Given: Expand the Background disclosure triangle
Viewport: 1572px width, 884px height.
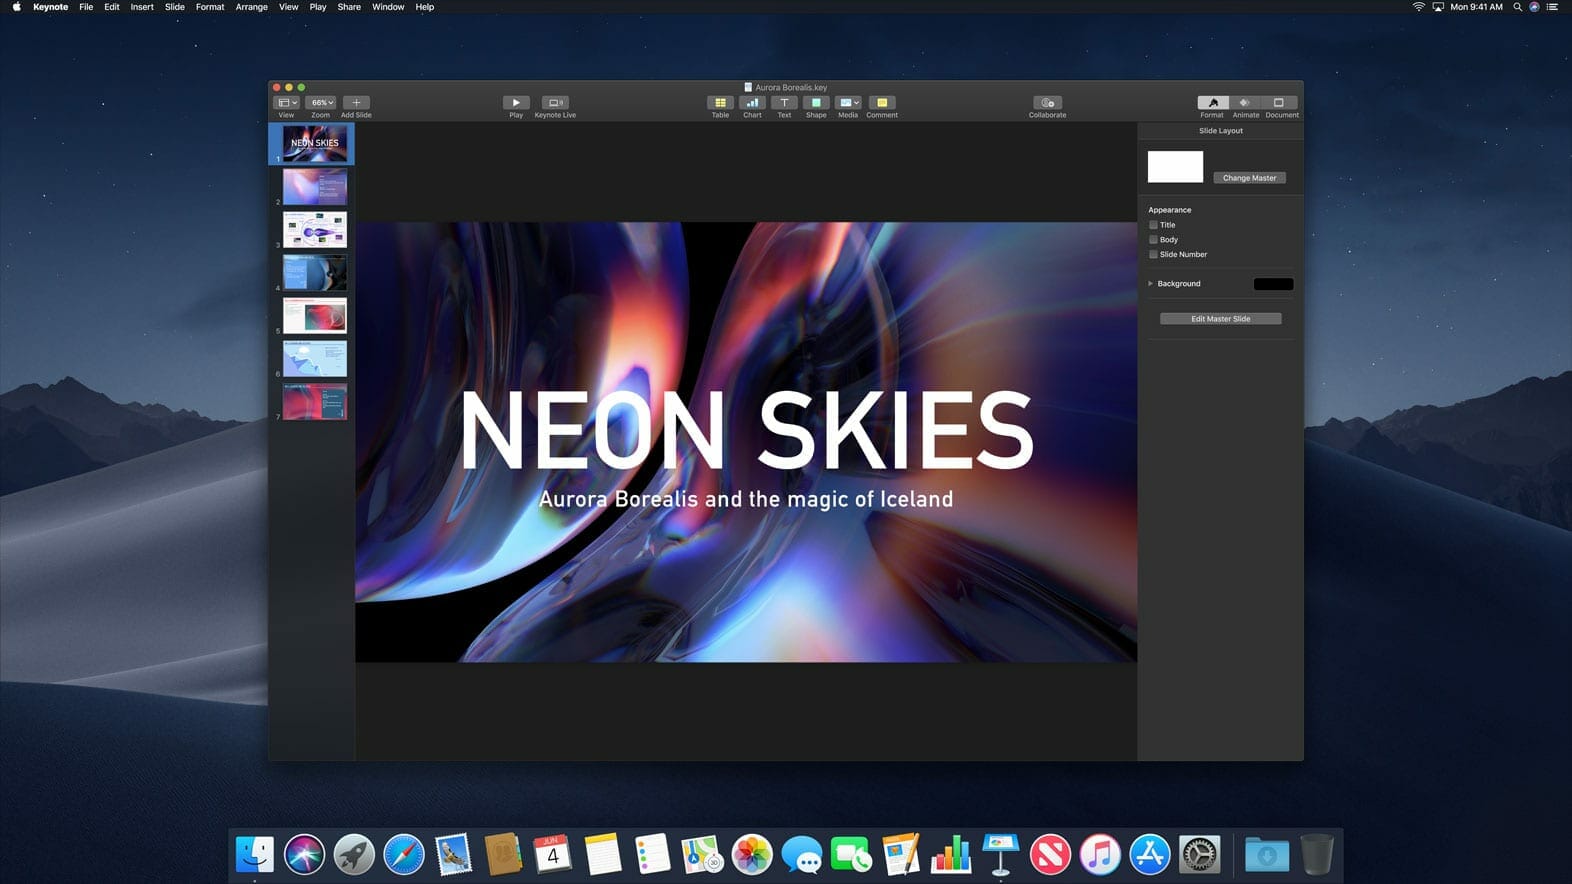Looking at the screenshot, I should (x=1150, y=284).
